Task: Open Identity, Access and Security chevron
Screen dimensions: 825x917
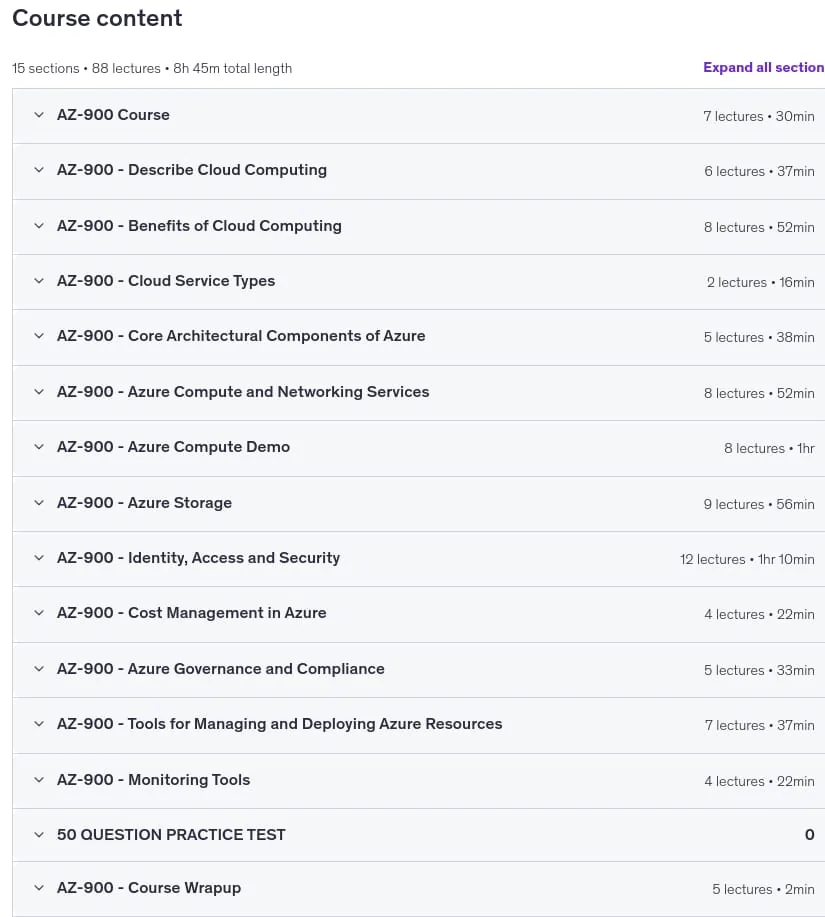Action: pyautogui.click(x=39, y=558)
